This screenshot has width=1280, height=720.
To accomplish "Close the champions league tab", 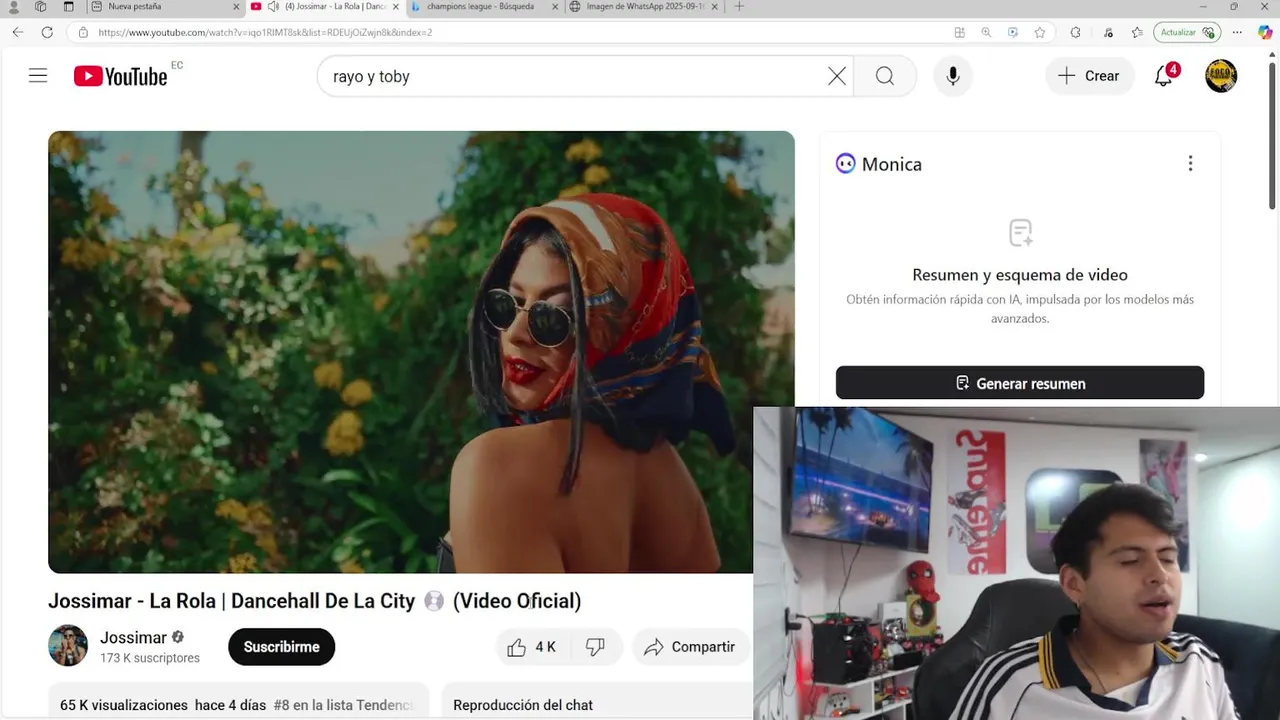I will 555,7.
